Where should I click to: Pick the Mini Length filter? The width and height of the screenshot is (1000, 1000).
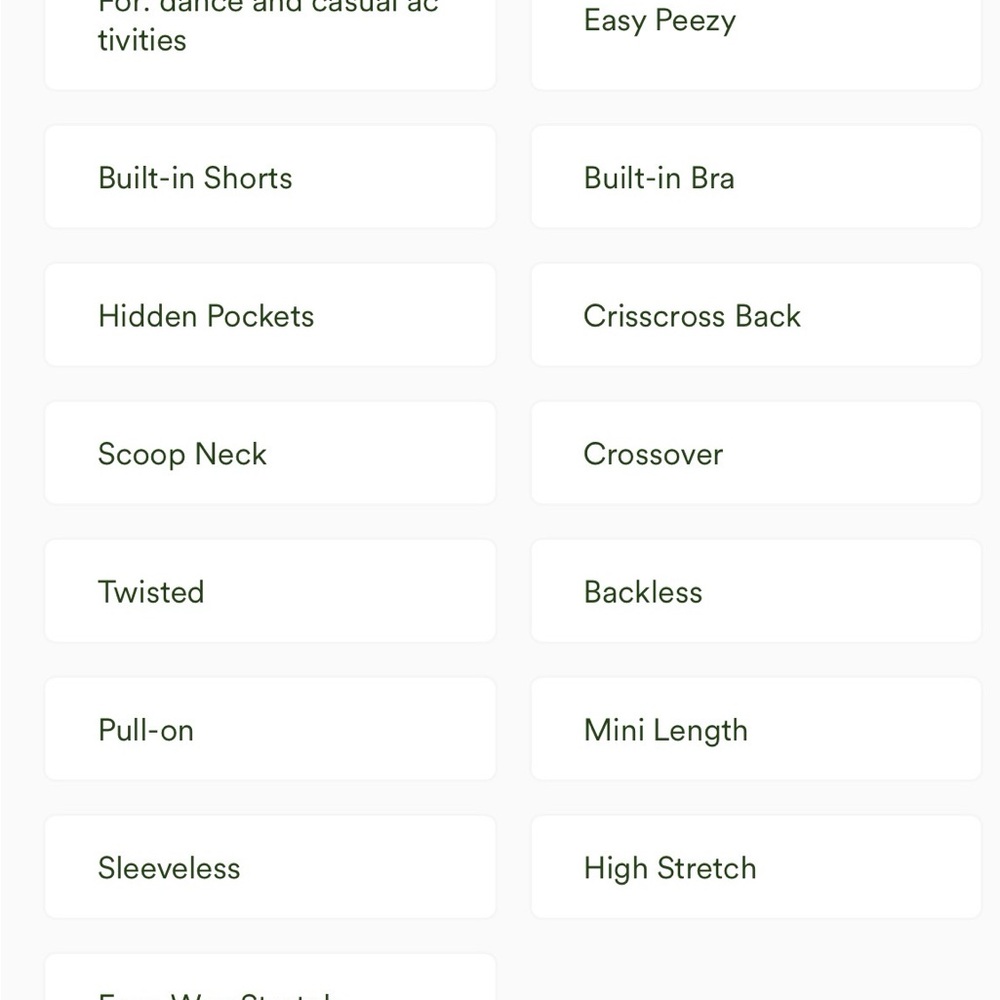tap(756, 729)
